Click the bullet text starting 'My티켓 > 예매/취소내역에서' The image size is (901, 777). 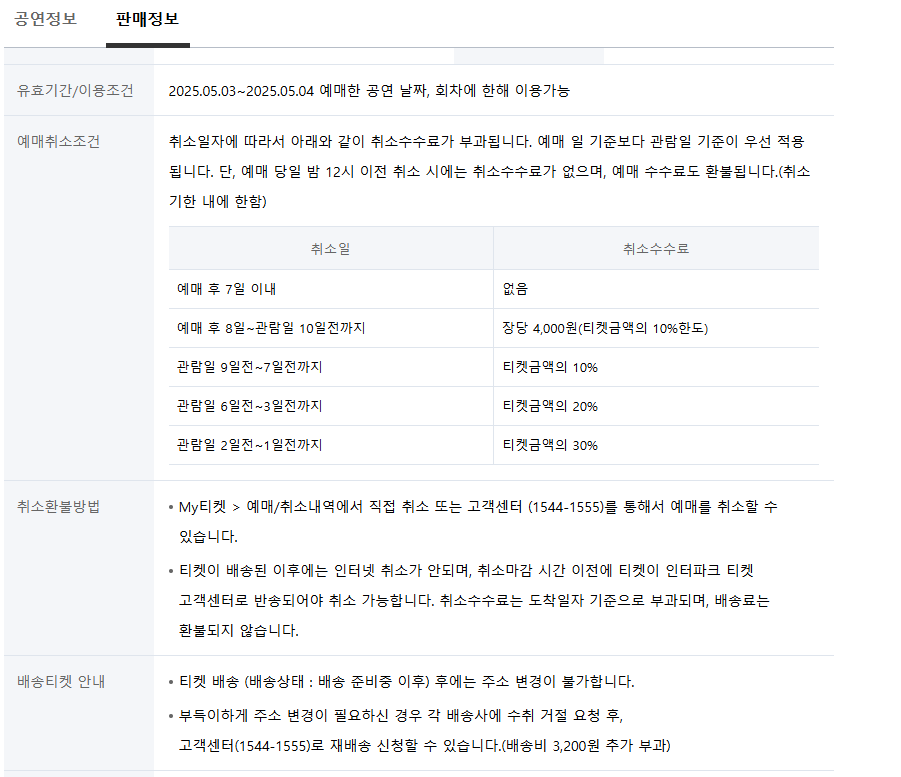tap(478, 521)
